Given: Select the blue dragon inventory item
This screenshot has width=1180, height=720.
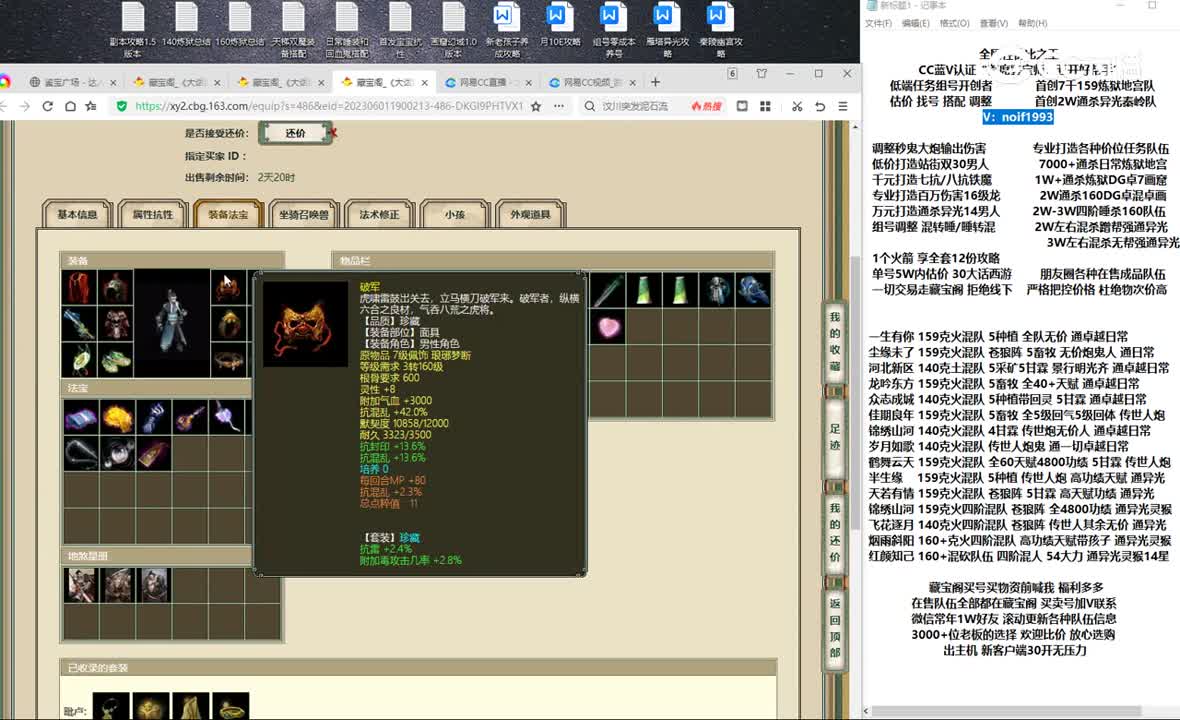Looking at the screenshot, I should pyautogui.click(x=753, y=290).
